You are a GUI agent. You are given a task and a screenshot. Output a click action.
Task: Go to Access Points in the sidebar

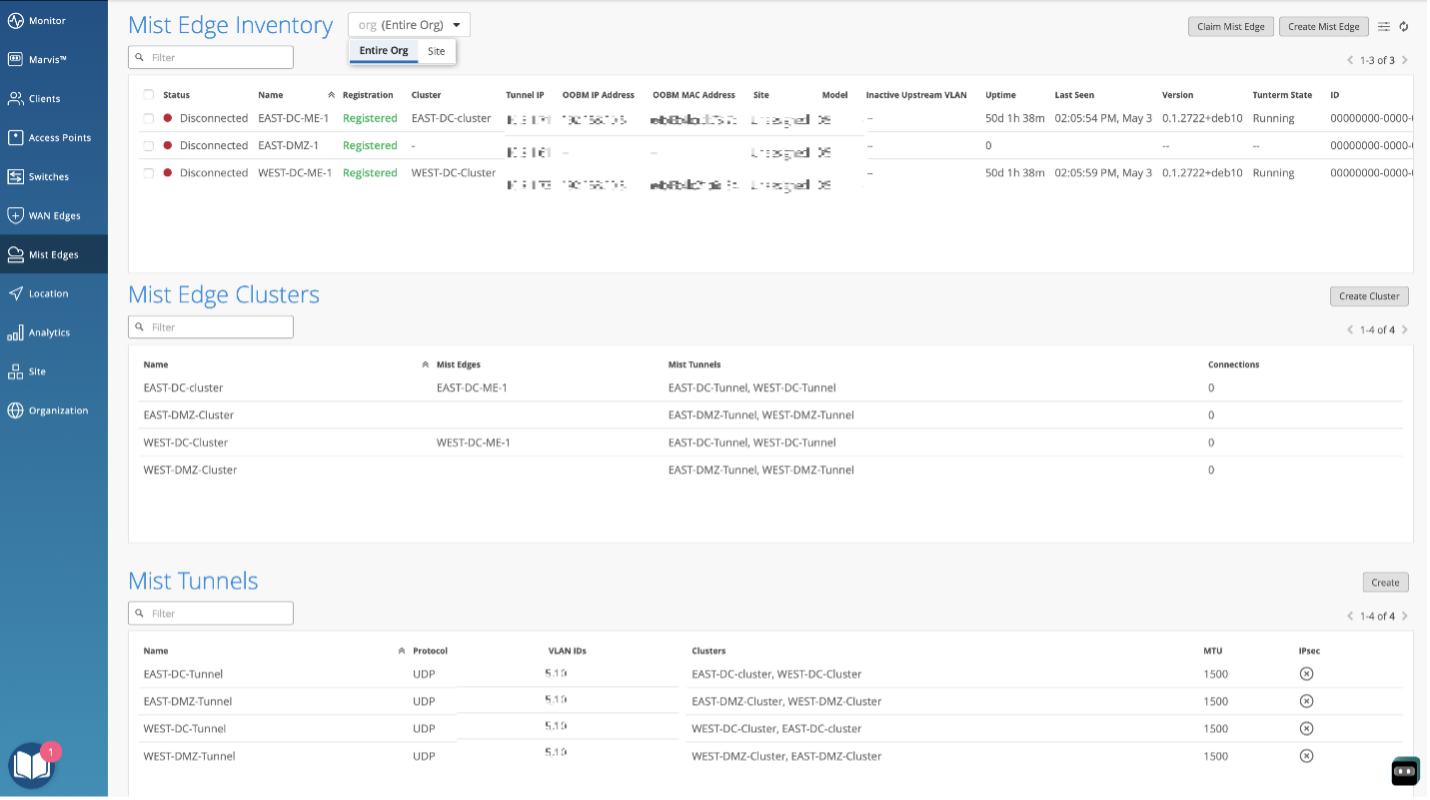(x=59, y=138)
